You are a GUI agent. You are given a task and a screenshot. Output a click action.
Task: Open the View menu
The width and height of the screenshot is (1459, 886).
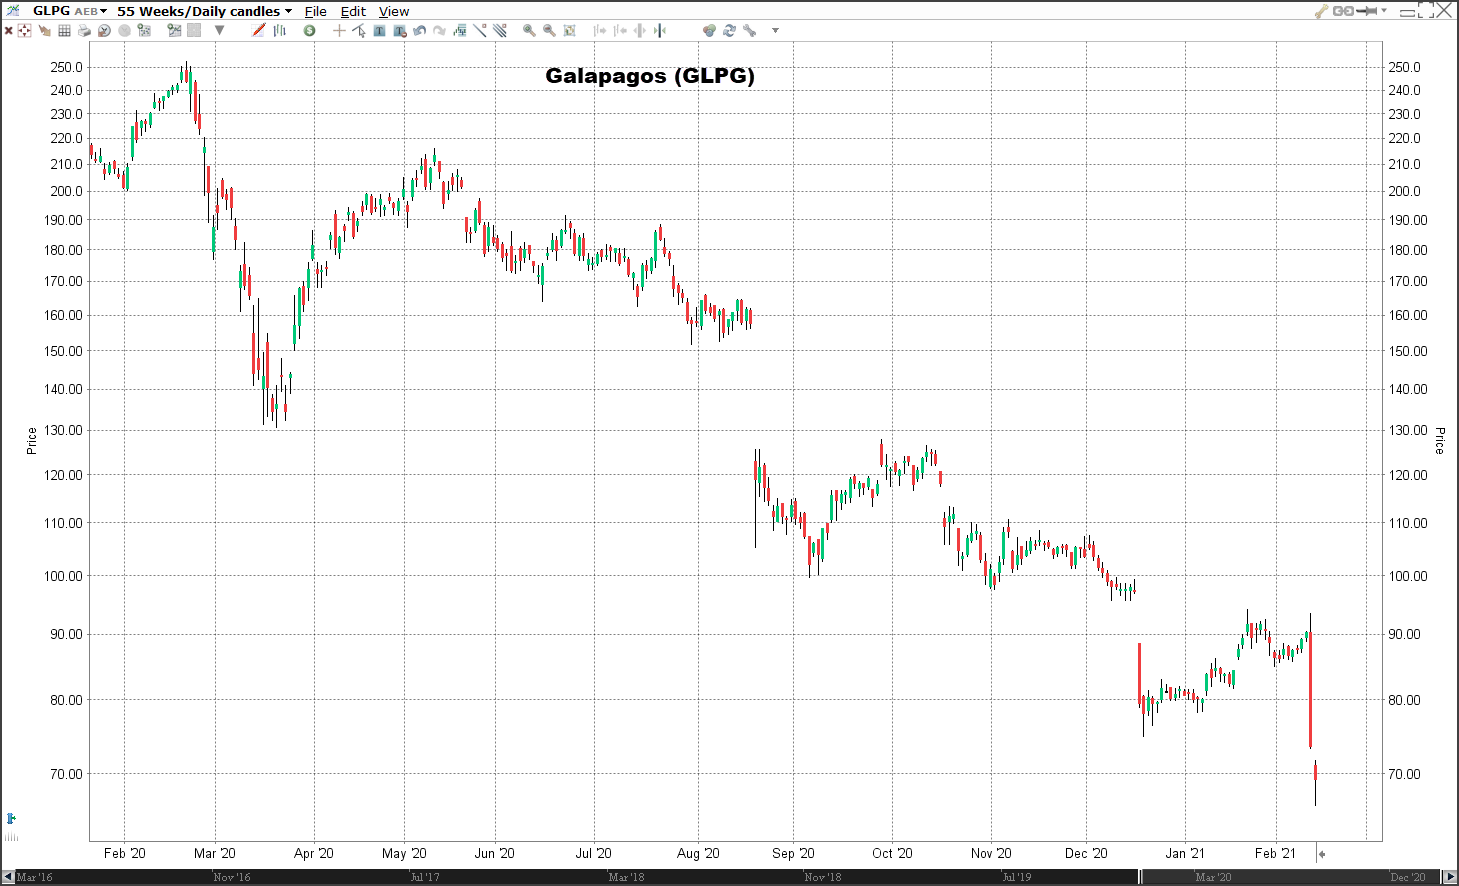(394, 11)
